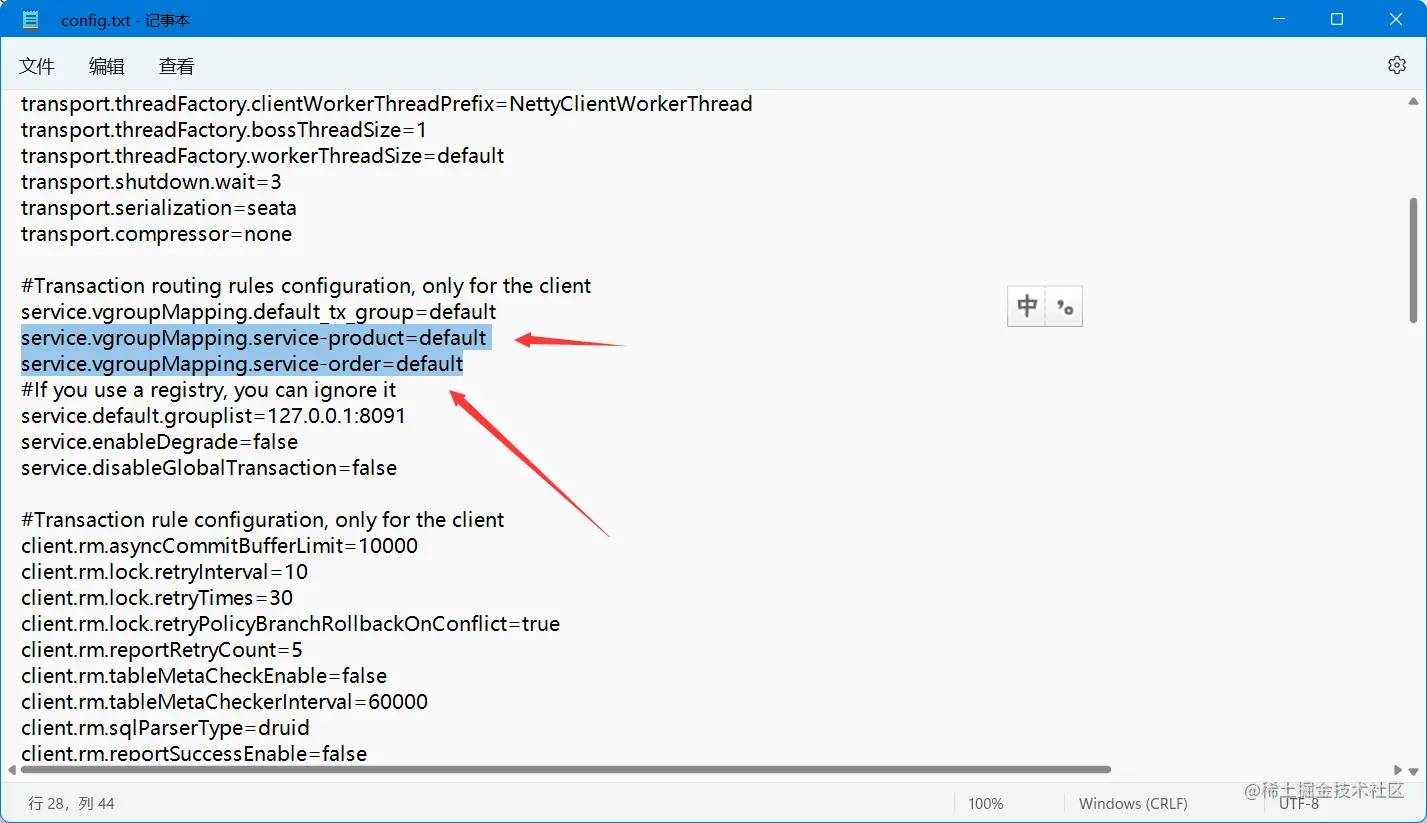Image resolution: width=1427 pixels, height=823 pixels.
Task: Click line client.rm.lock.retryPolicyBranchRollbackOnConflict=true
Action: pyautogui.click(x=291, y=624)
